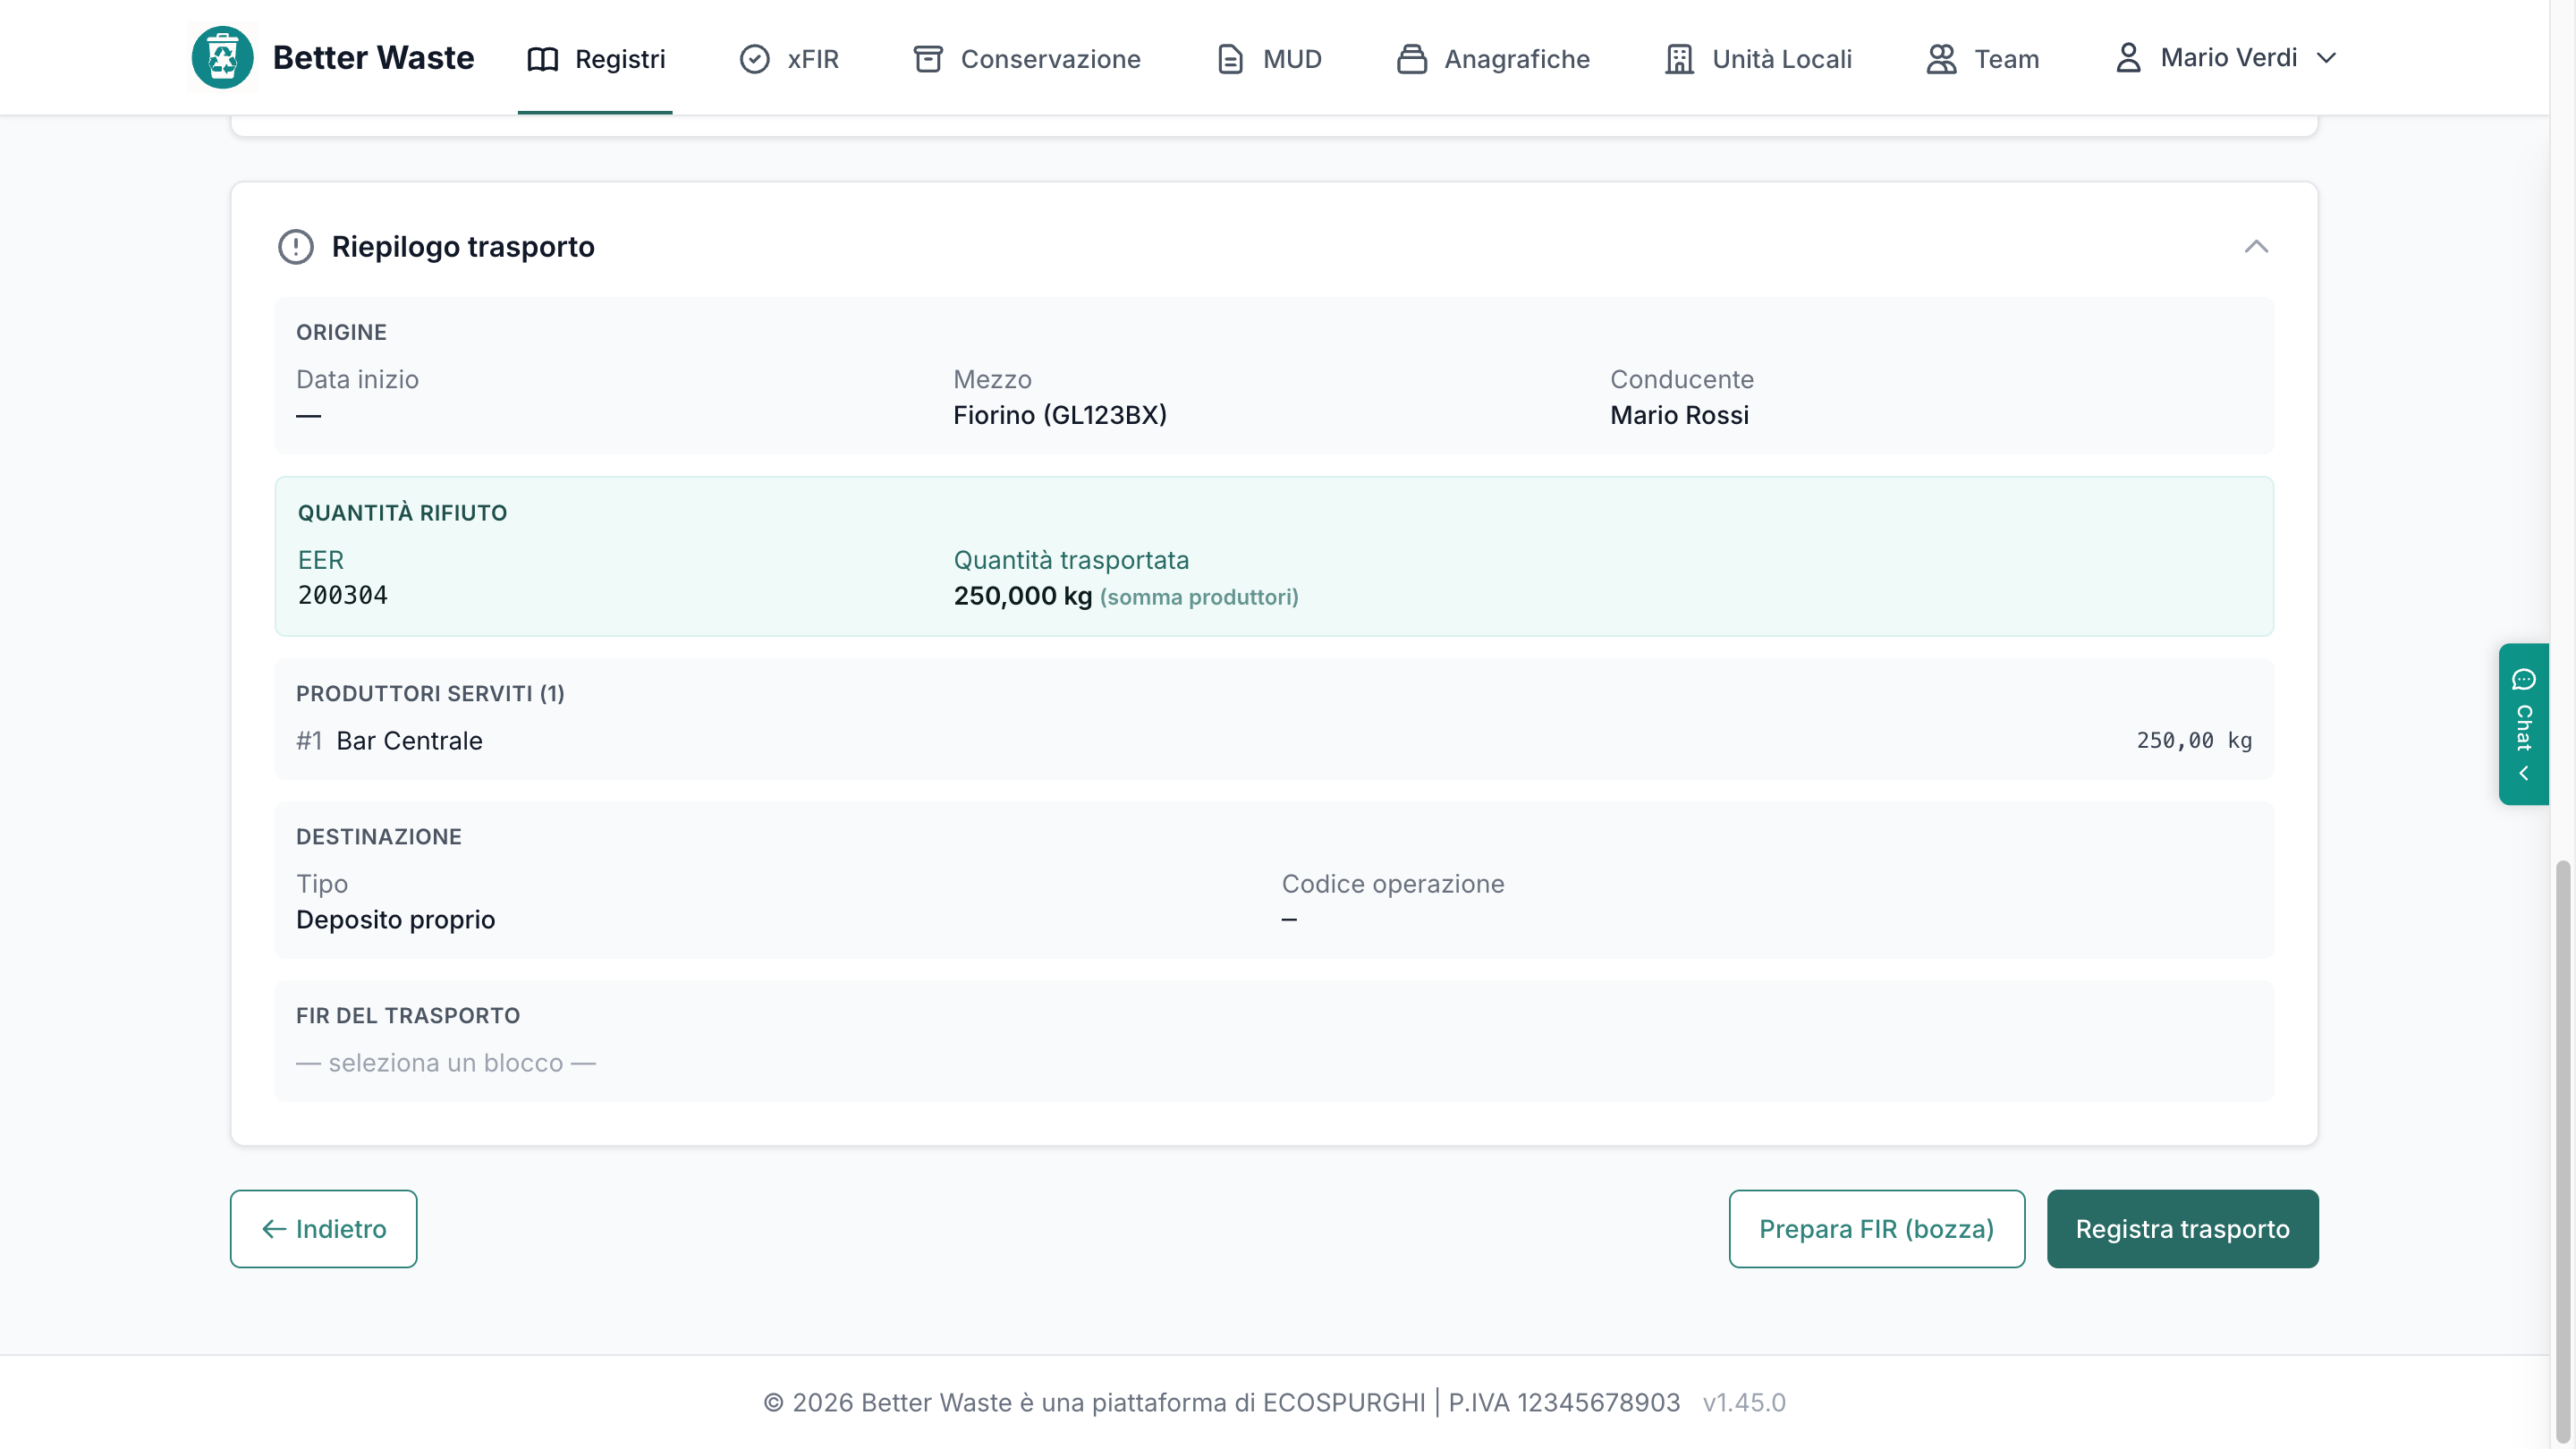2576x1449 pixels.
Task: Open the FIR block selector 'seleziona un blocco'
Action: 445,1062
